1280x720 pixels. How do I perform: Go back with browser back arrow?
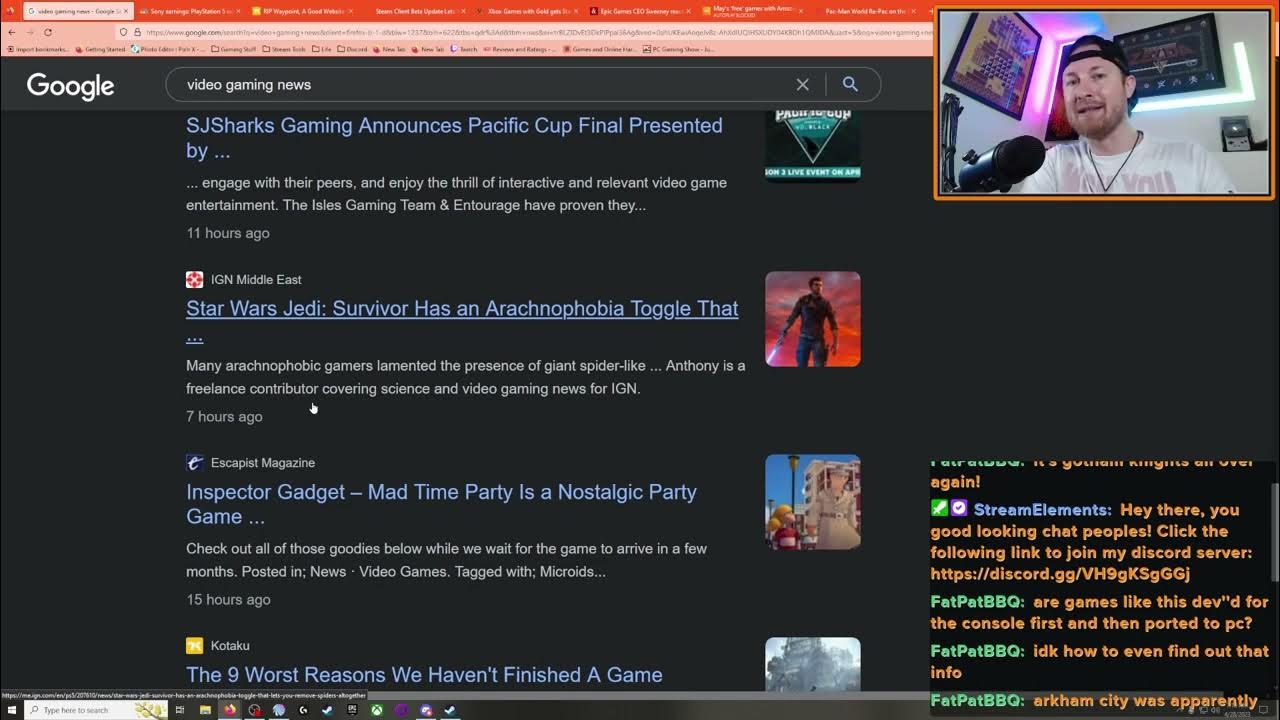pos(12,32)
